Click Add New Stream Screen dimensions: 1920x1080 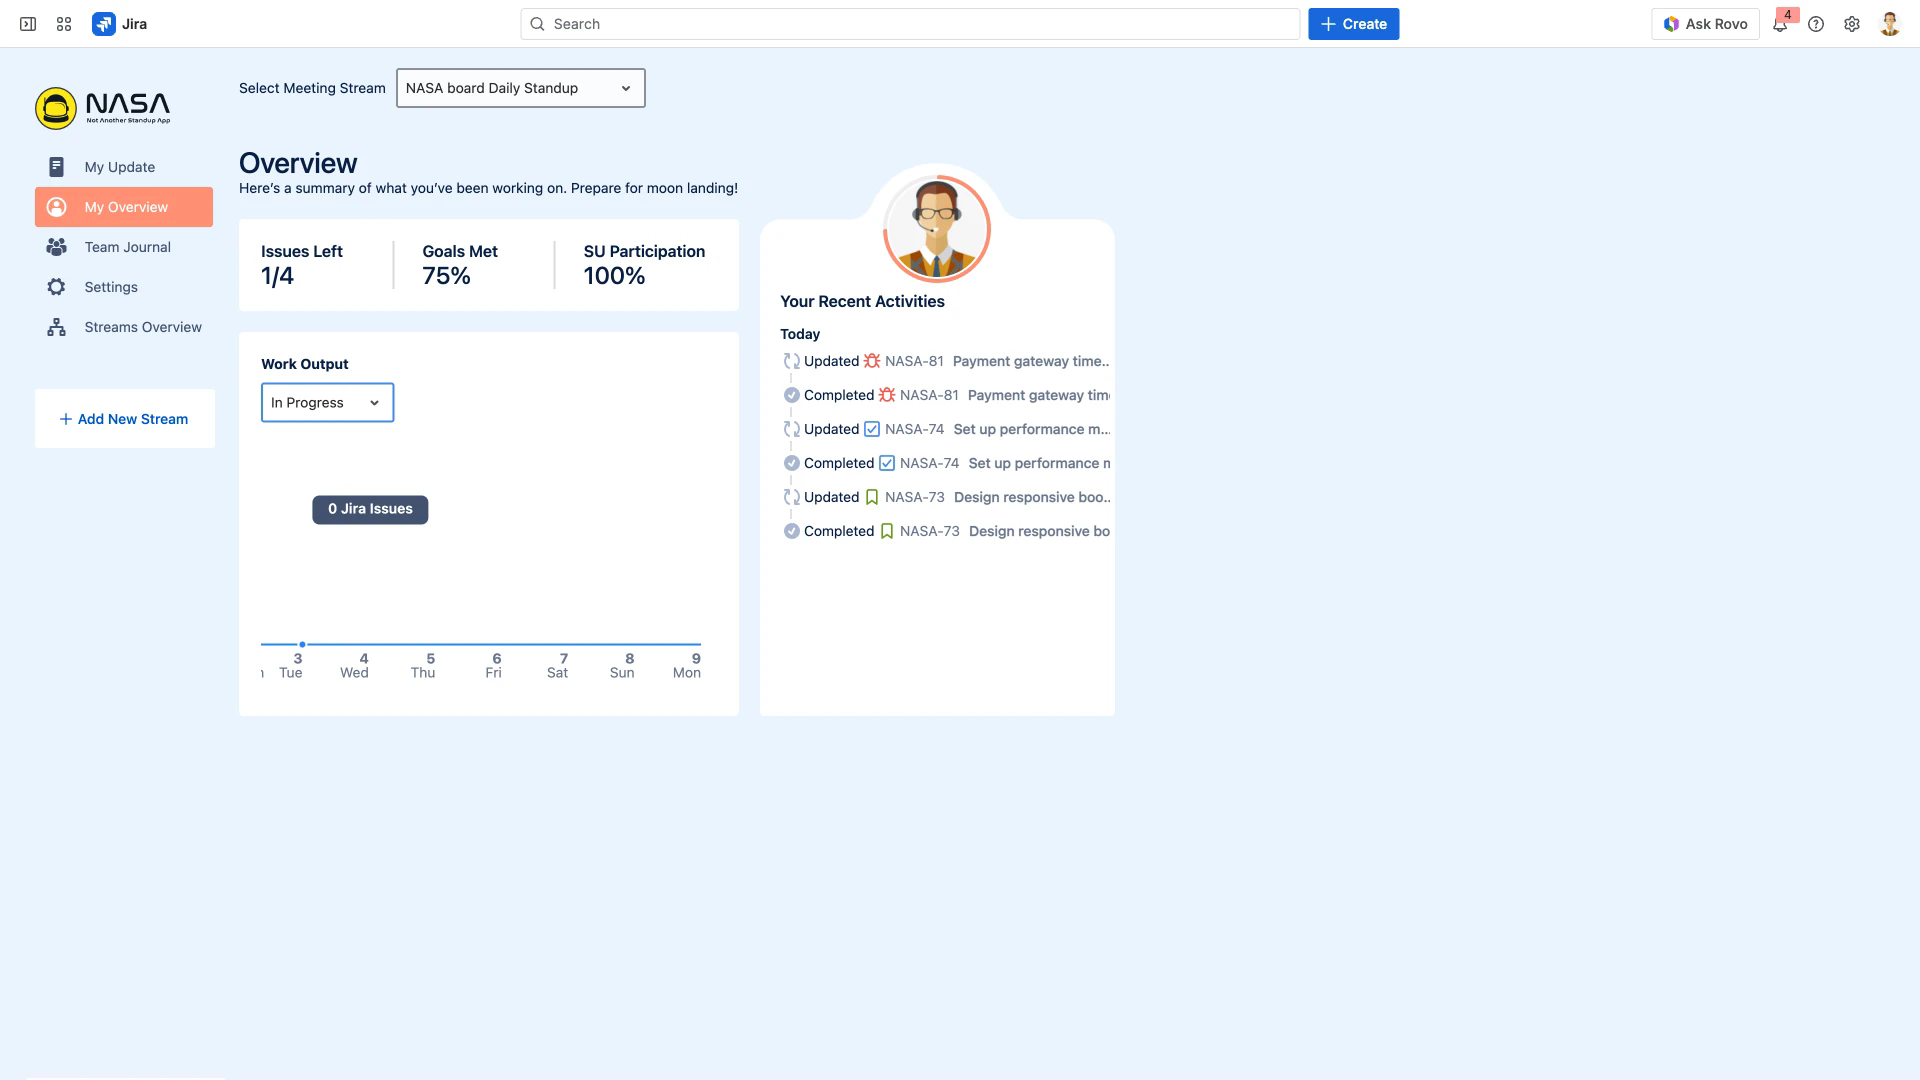(x=124, y=418)
